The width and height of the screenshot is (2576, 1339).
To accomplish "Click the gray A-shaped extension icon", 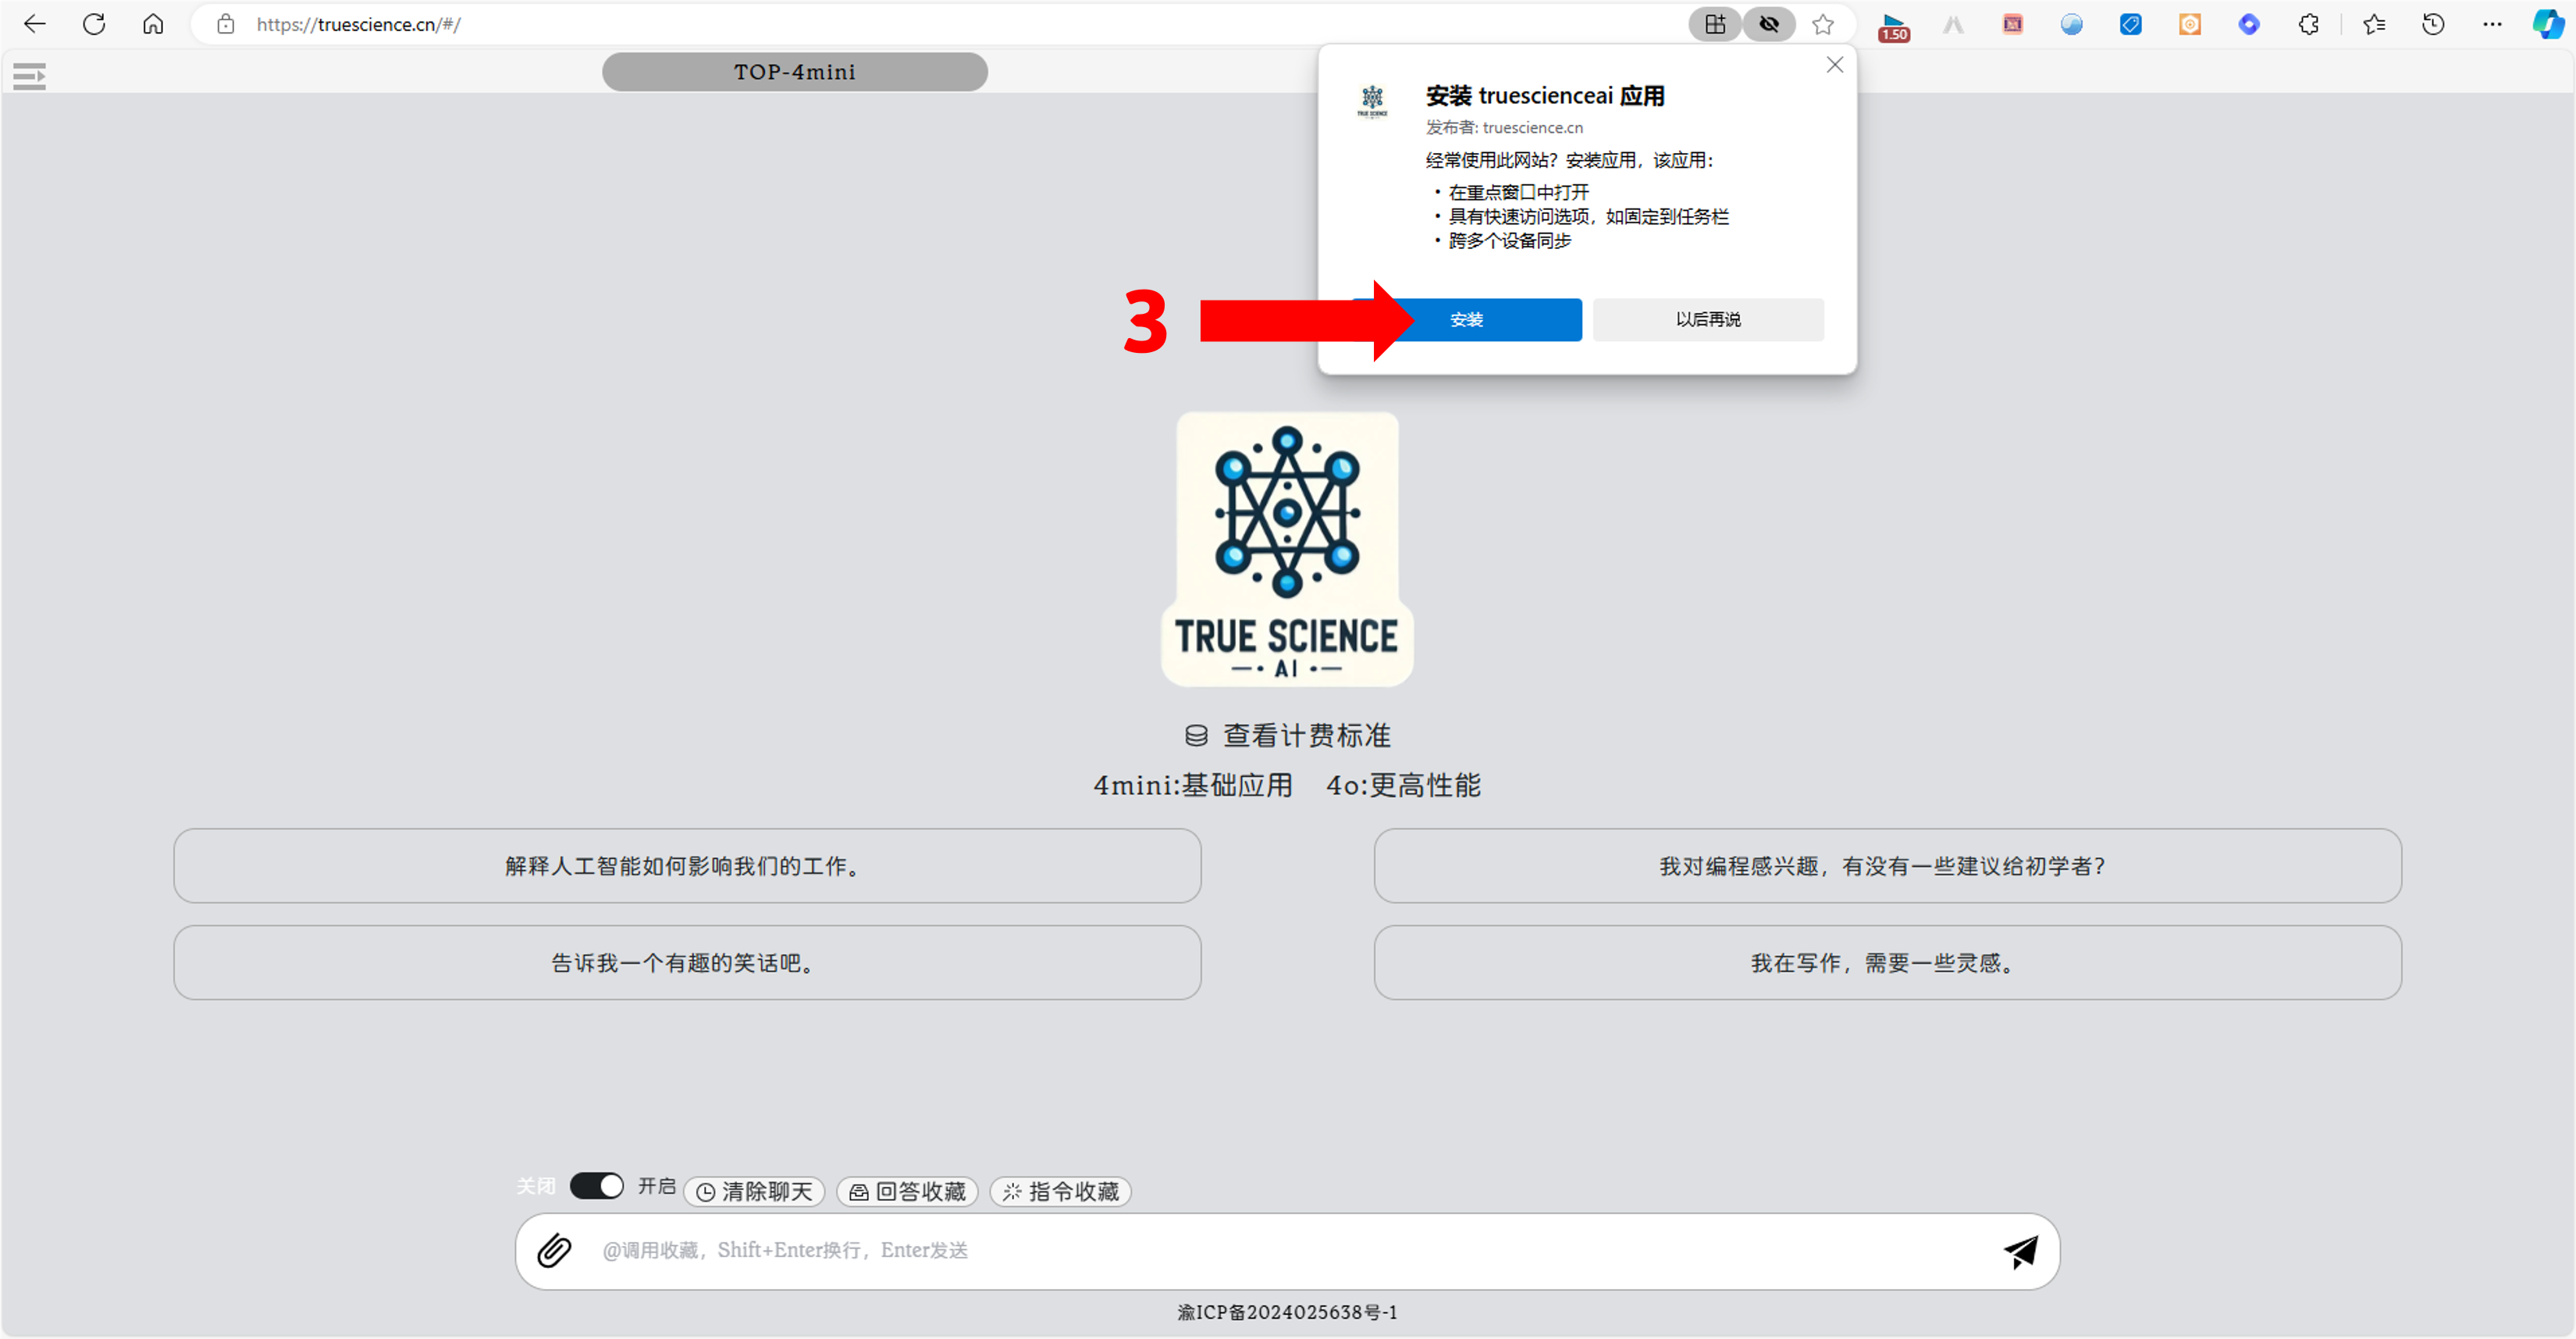I will point(1953,24).
